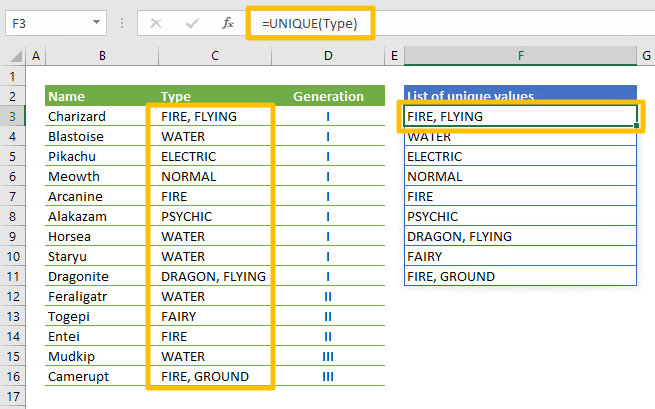Click the enter checkmark formula bar icon
The height and width of the screenshot is (409, 655).
pyautogui.click(x=192, y=23)
